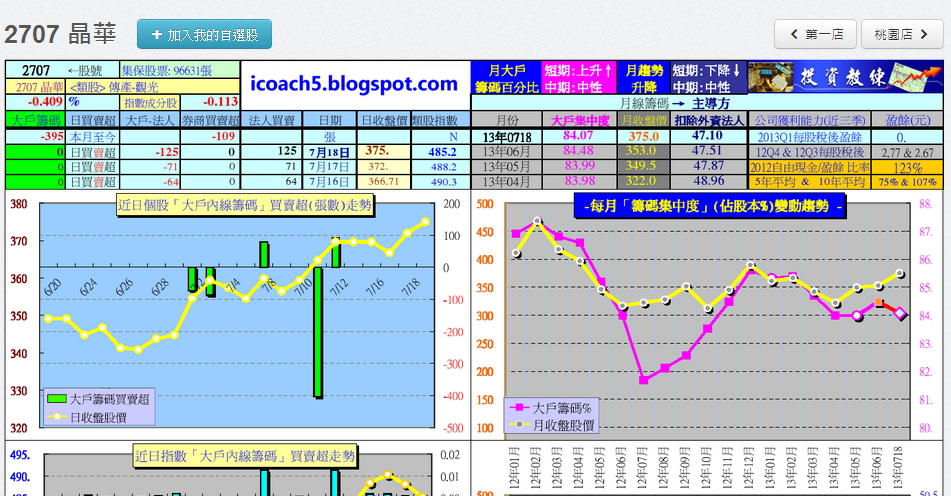The width and height of the screenshot is (951, 496).
Task: Click the 日收盤股價 yellow legend entry
Action: click(x=87, y=417)
